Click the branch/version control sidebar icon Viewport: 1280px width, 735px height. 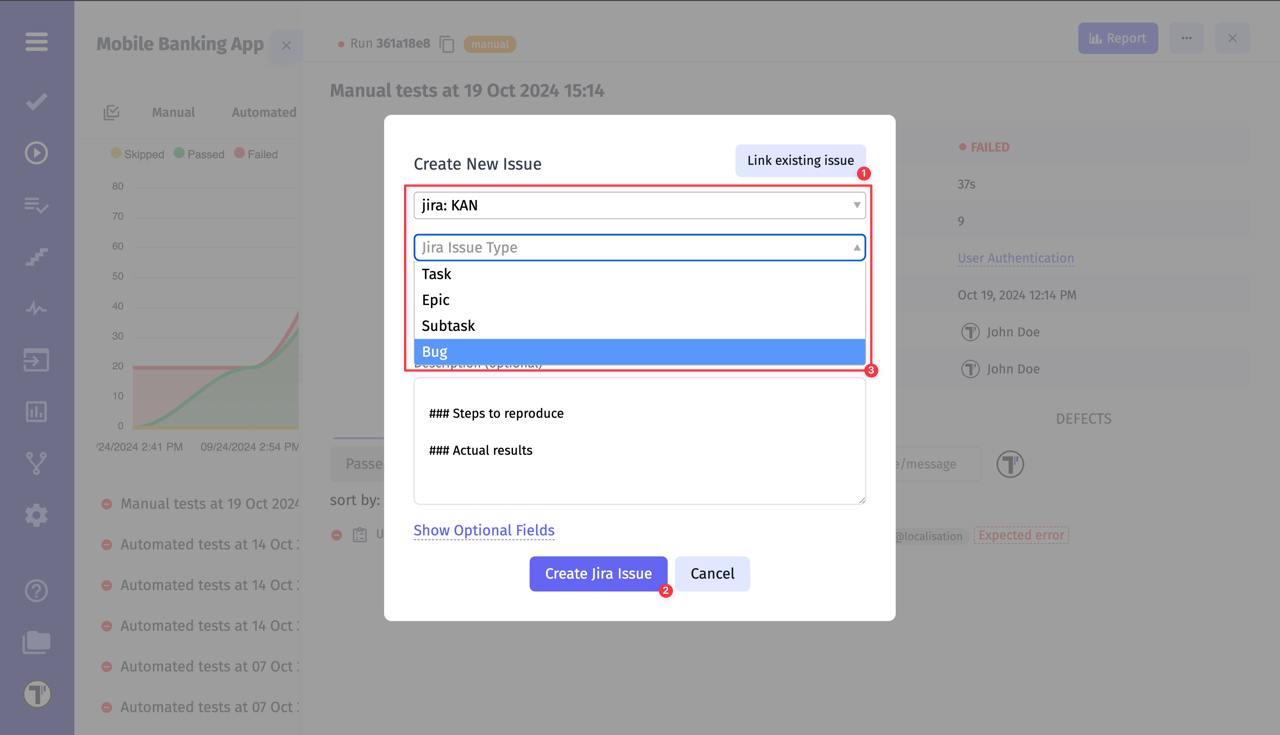pyautogui.click(x=36, y=462)
